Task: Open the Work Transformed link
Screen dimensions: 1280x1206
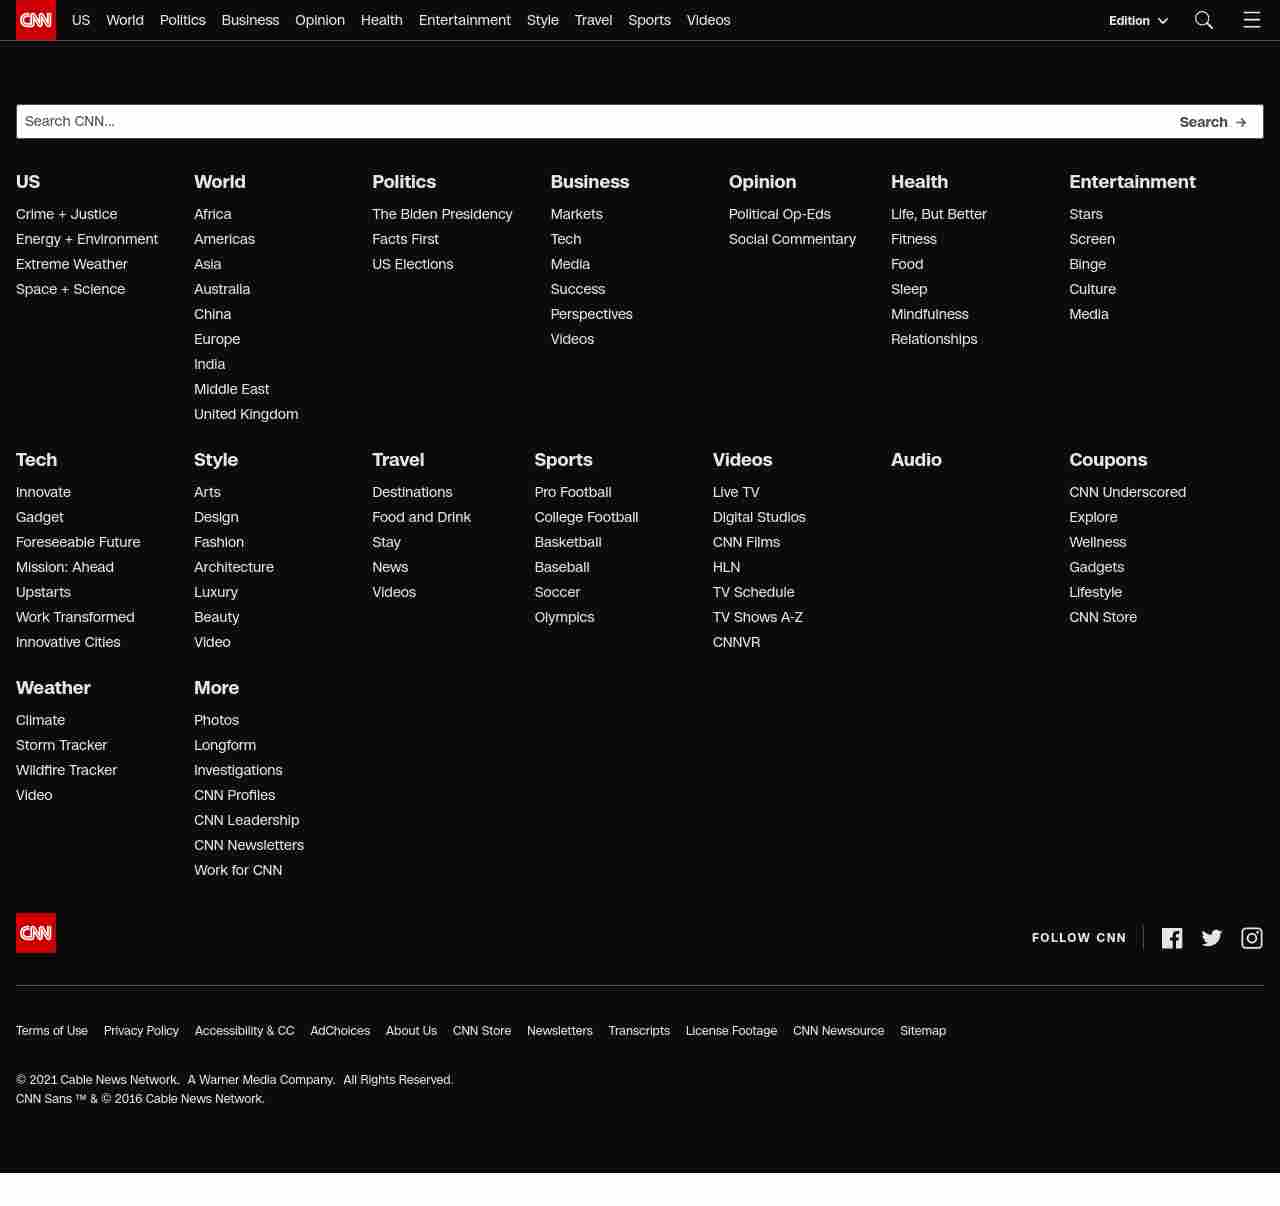Action: tap(75, 617)
